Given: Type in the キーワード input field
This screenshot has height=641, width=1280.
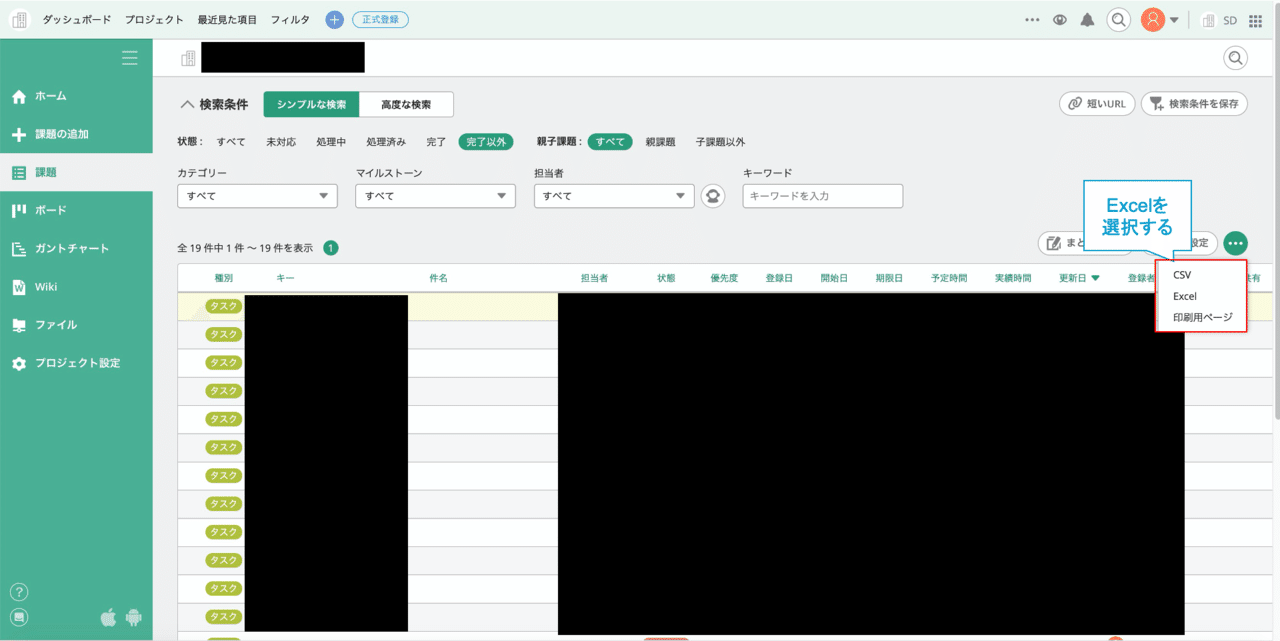Looking at the screenshot, I should (822, 196).
